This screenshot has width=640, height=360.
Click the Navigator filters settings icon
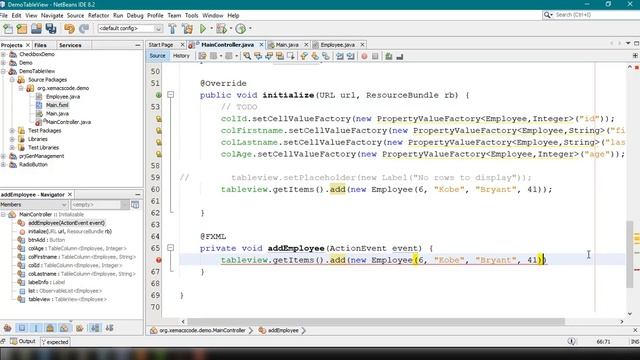coord(135,204)
